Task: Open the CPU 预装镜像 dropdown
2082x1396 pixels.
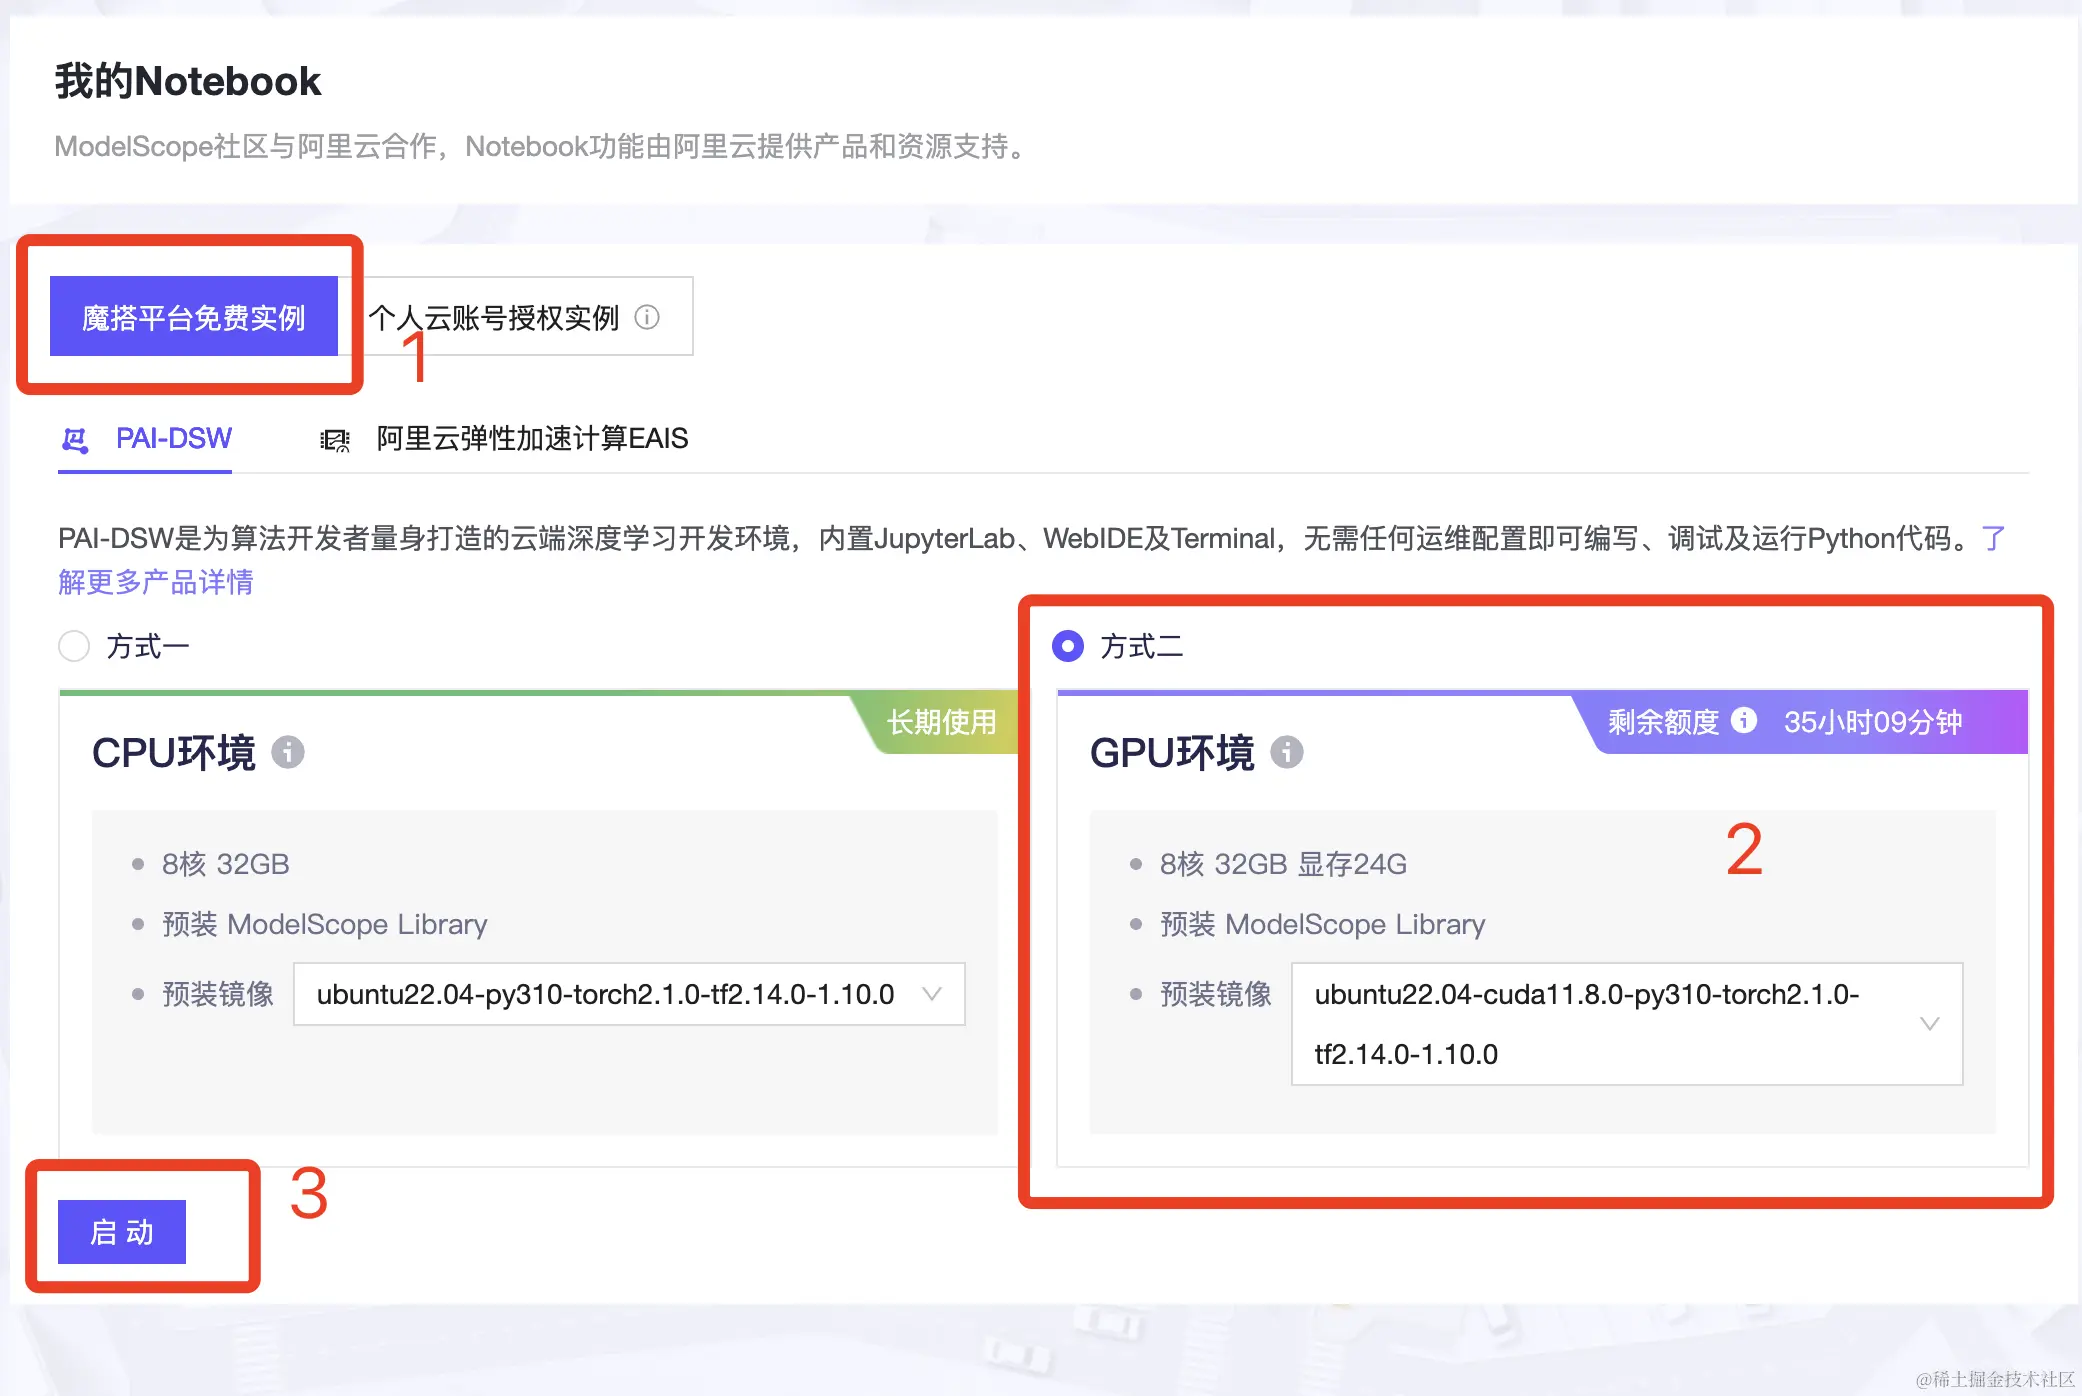Action: pyautogui.click(x=629, y=994)
